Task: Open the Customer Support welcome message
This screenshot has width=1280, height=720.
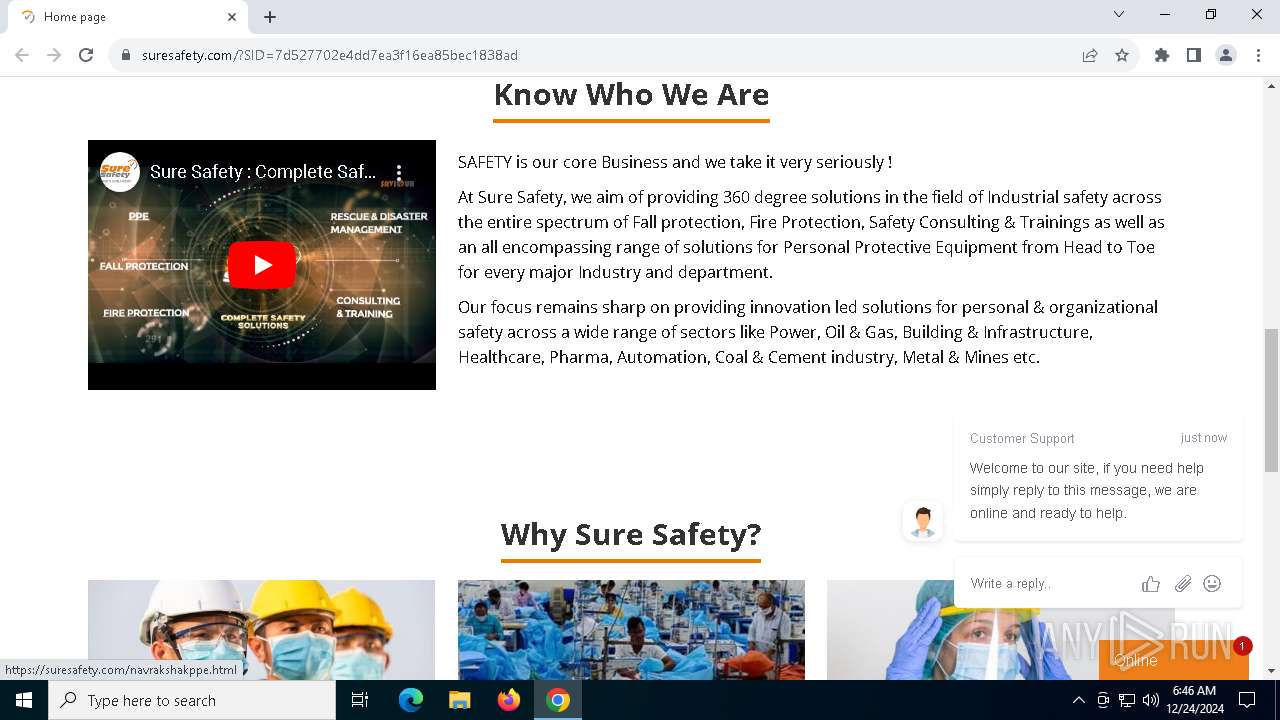Action: [x=1098, y=478]
